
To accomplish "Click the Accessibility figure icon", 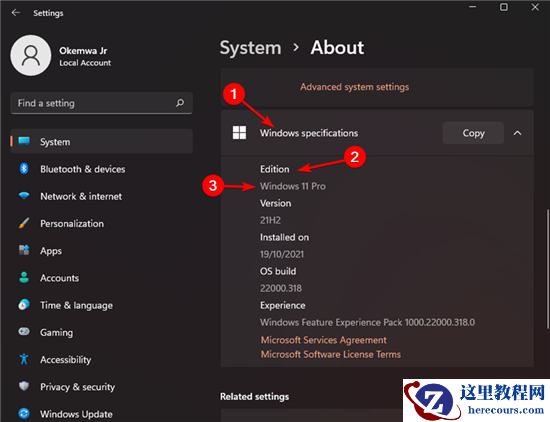I will coord(24,359).
